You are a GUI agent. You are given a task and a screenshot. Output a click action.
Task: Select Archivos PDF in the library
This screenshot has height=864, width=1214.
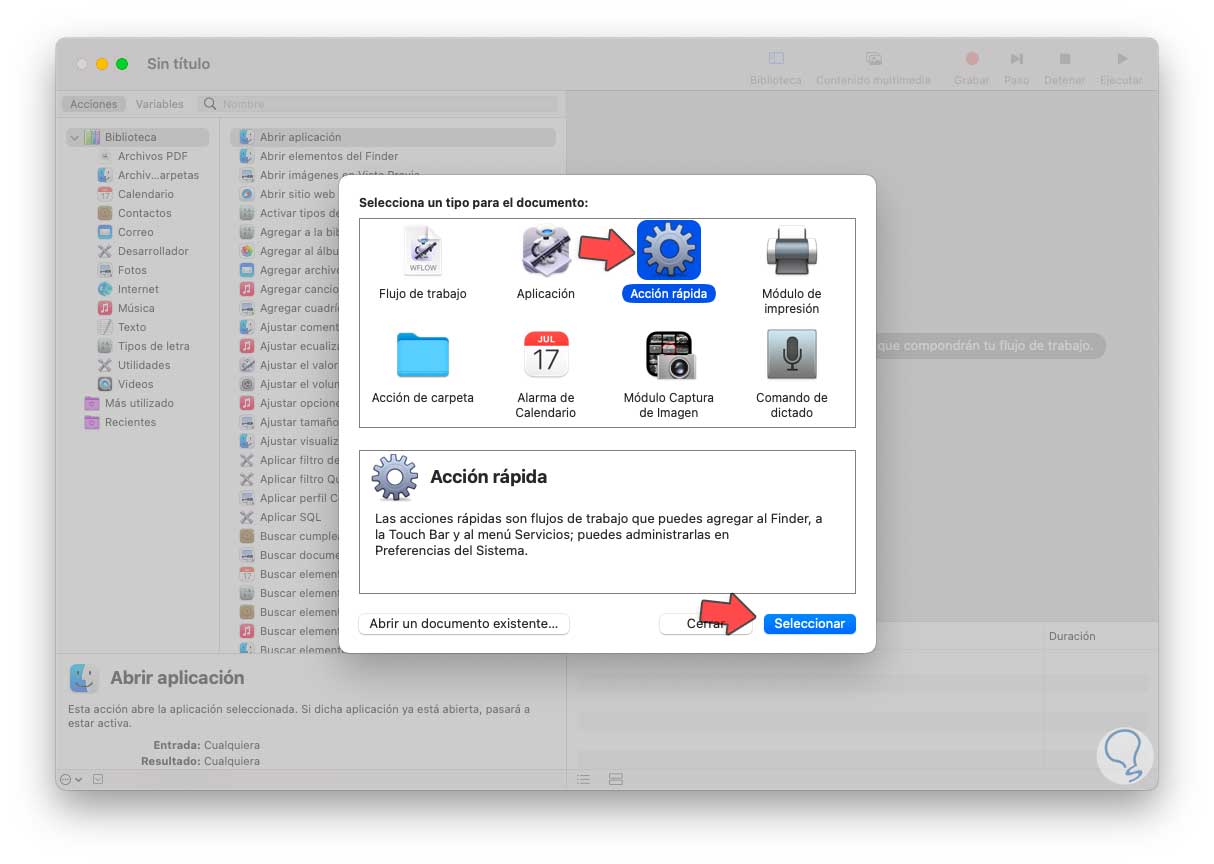click(152, 156)
